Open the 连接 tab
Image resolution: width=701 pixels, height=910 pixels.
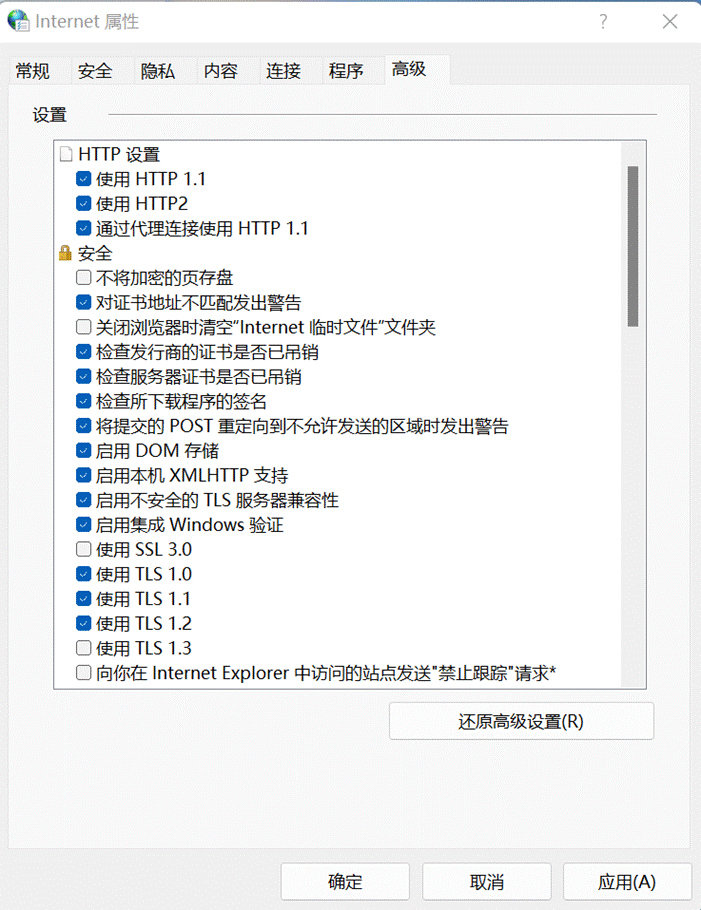pyautogui.click(x=283, y=71)
